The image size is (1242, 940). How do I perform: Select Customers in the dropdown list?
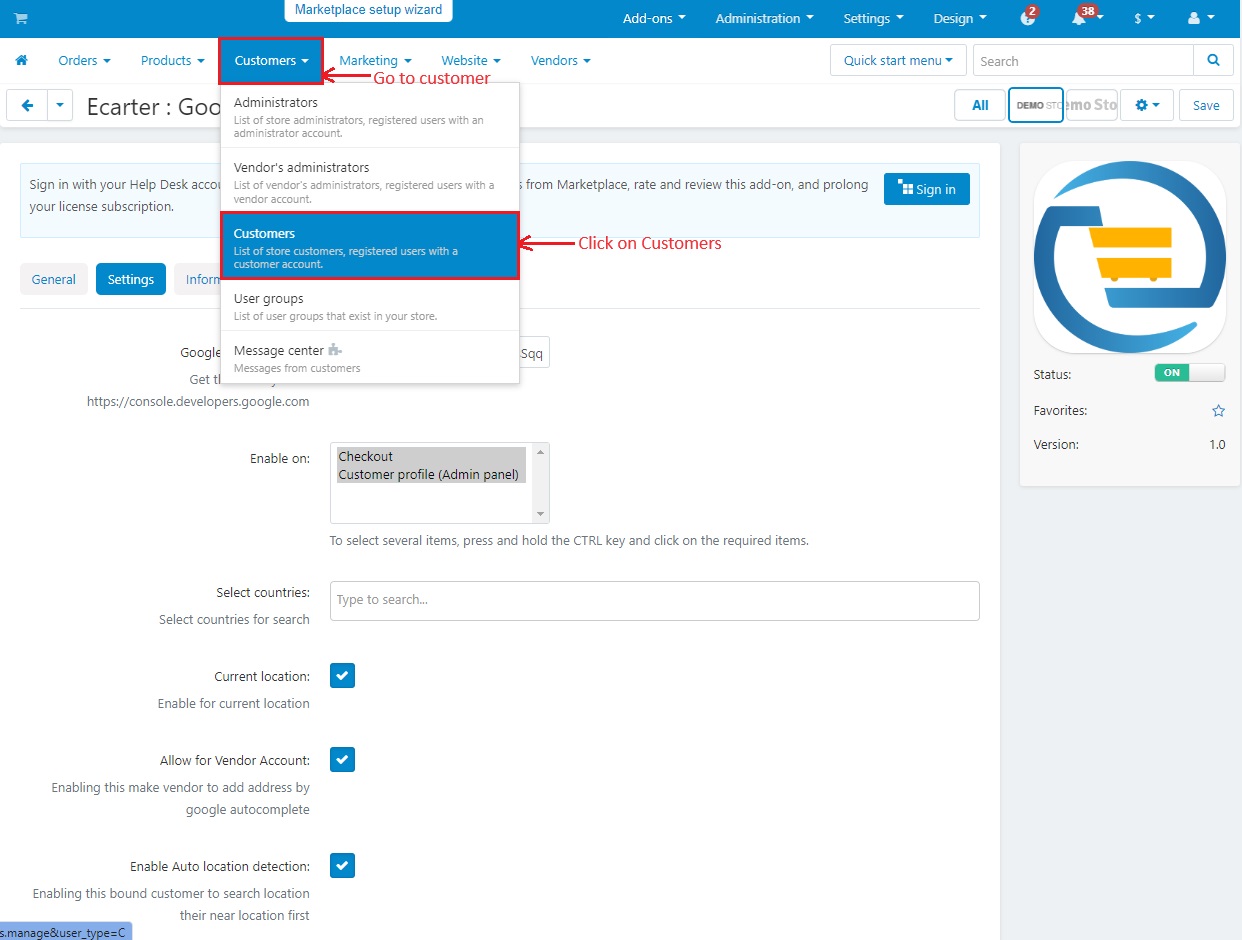point(370,245)
